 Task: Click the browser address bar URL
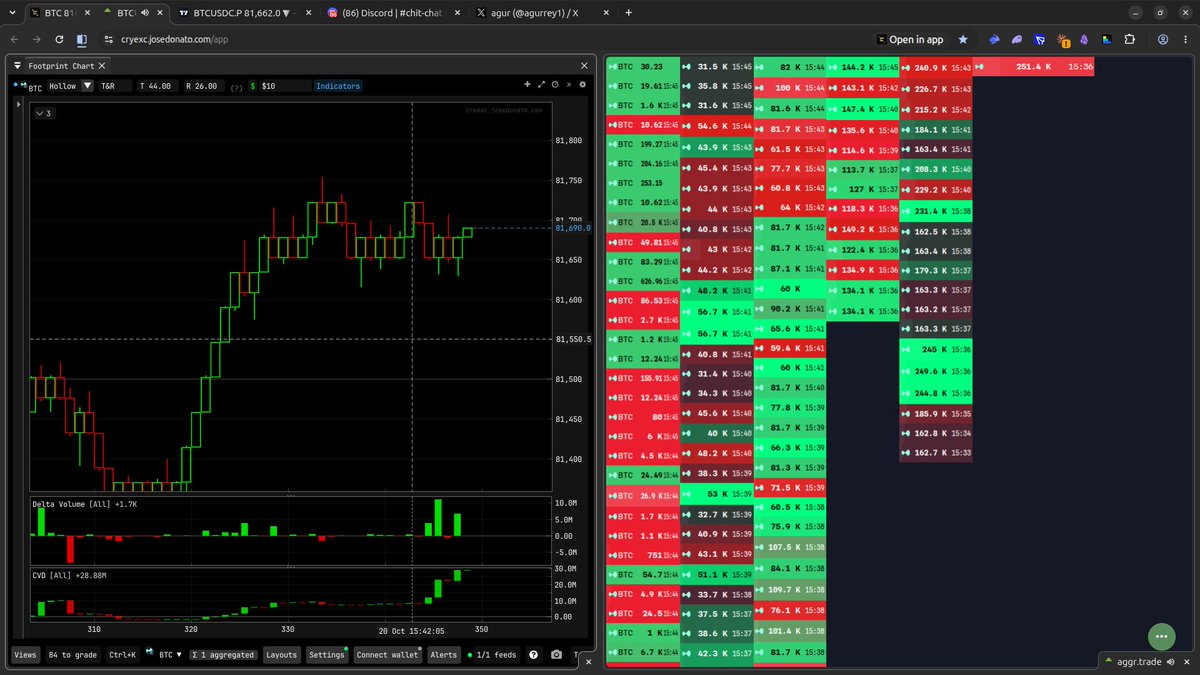[176, 39]
